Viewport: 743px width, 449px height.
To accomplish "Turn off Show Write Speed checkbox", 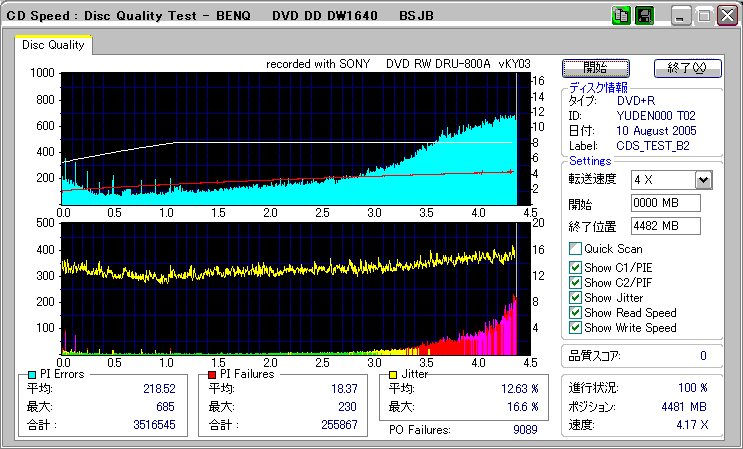I will point(574,327).
